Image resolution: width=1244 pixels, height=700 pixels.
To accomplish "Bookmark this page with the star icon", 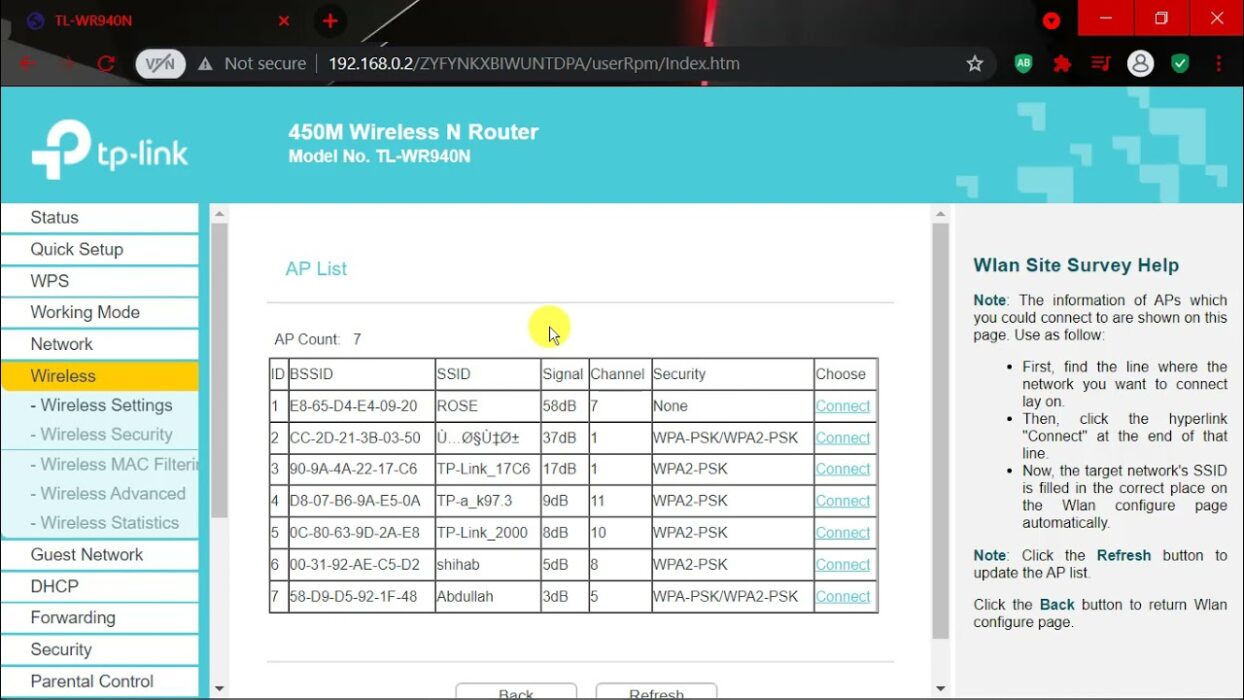I will coord(975,63).
